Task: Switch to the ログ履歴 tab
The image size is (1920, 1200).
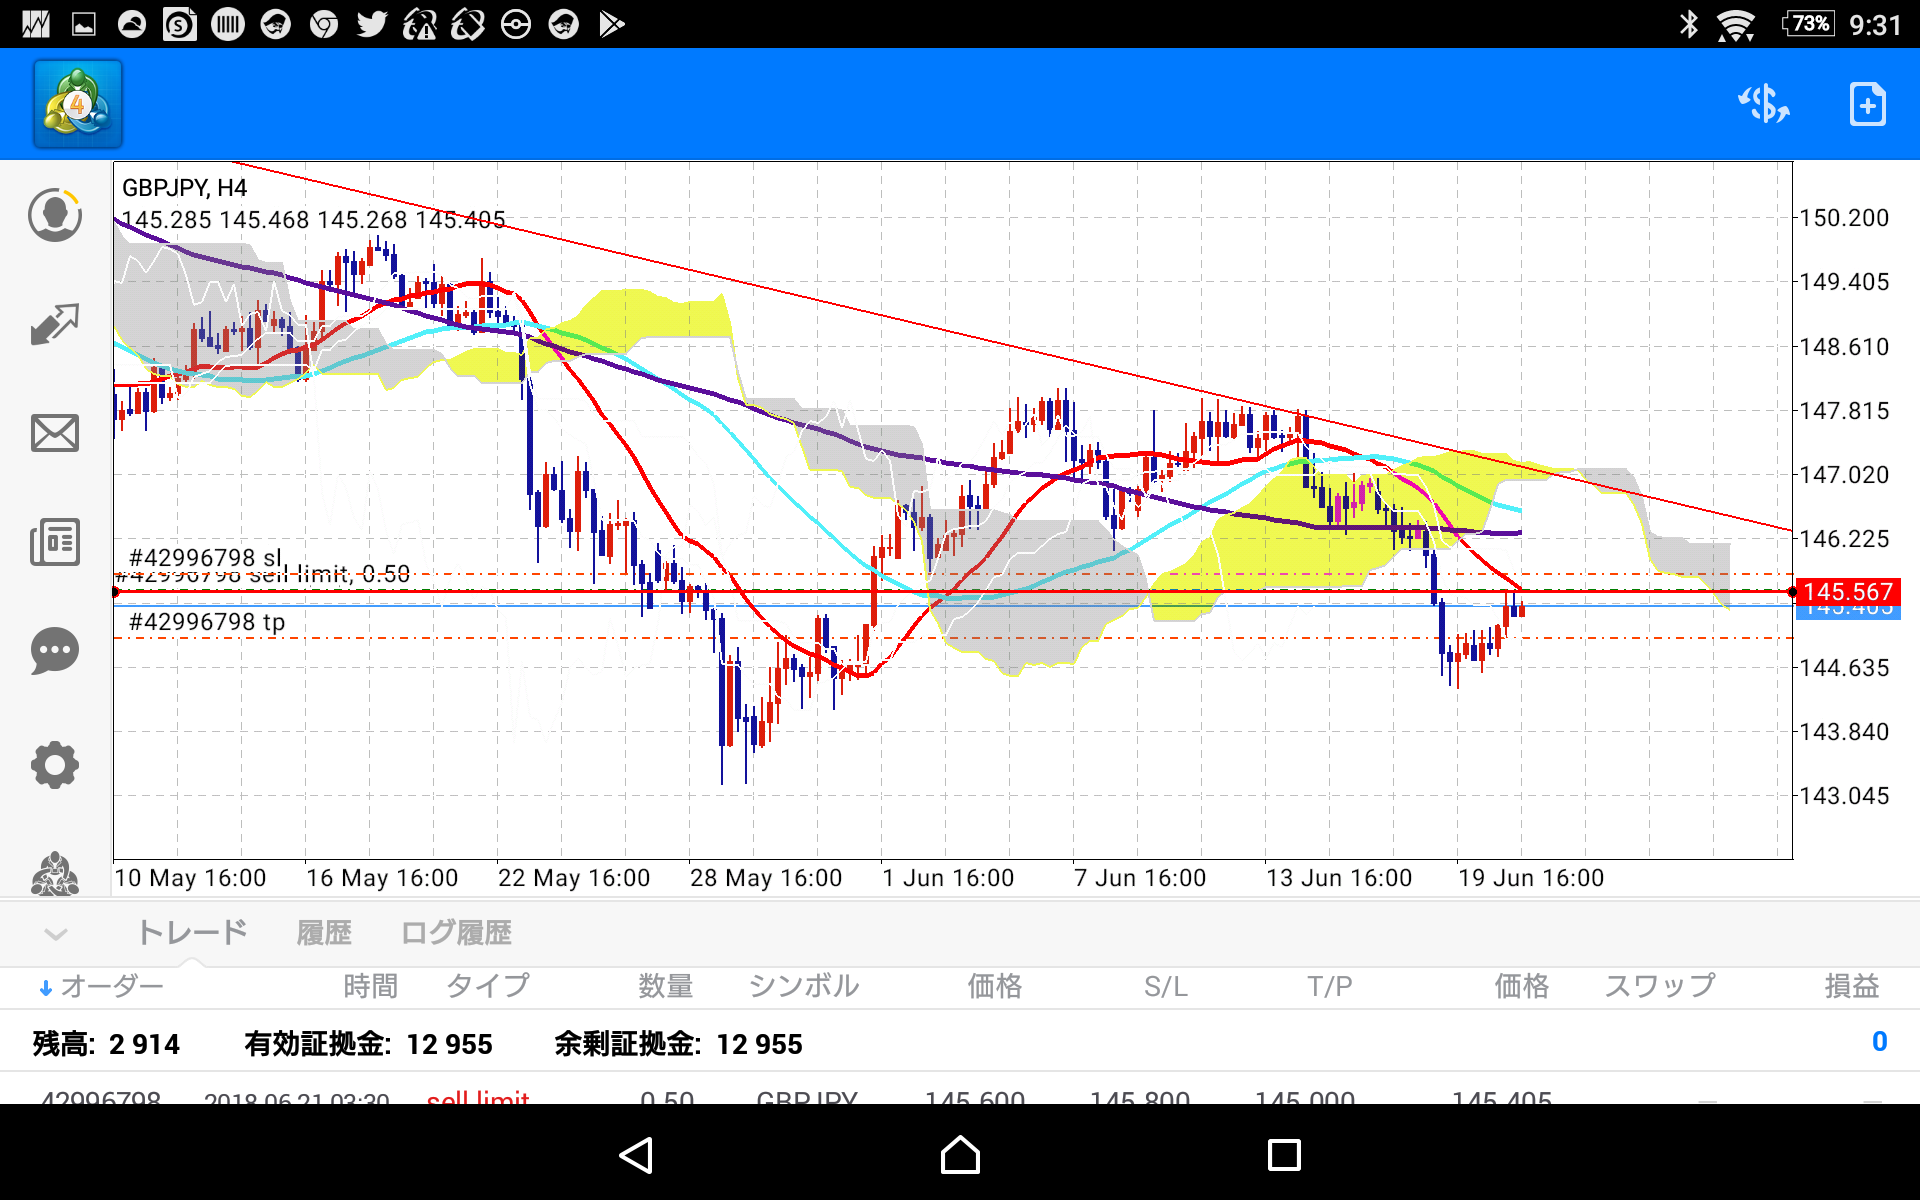Action: click(456, 933)
